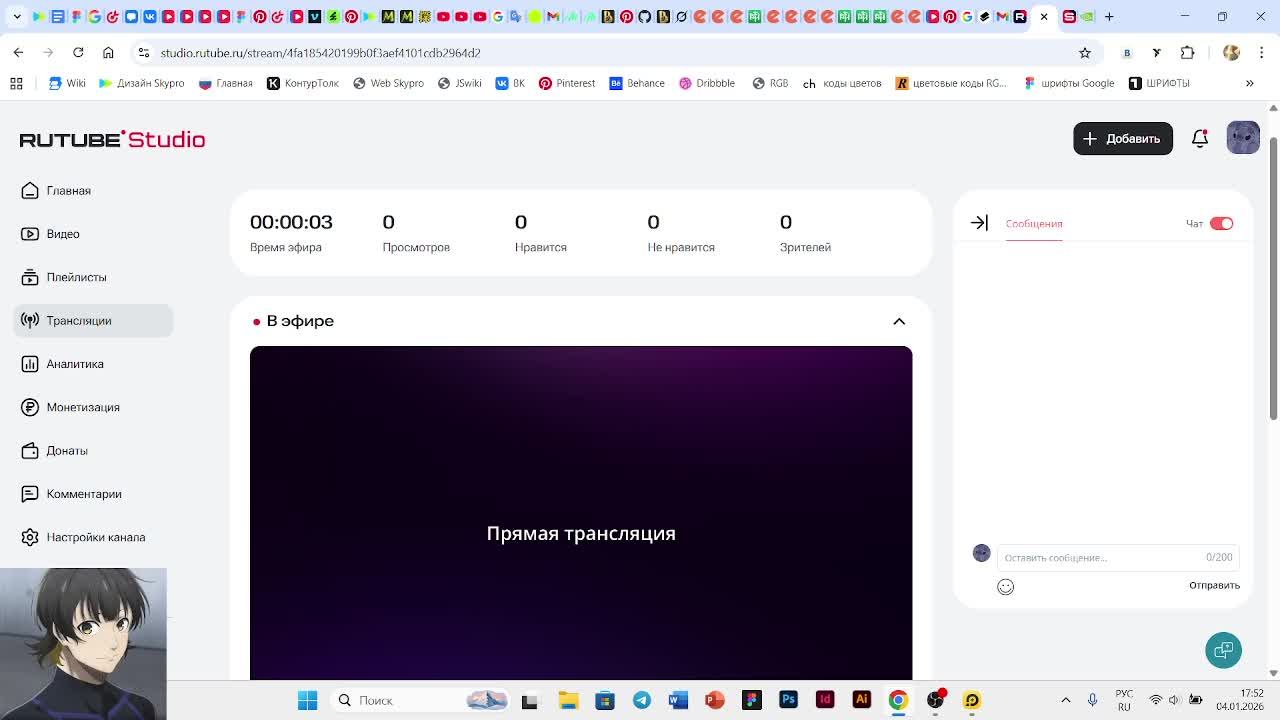The image size is (1280, 720).
Task: Open a new browser tab with plus
Action: (1109, 16)
